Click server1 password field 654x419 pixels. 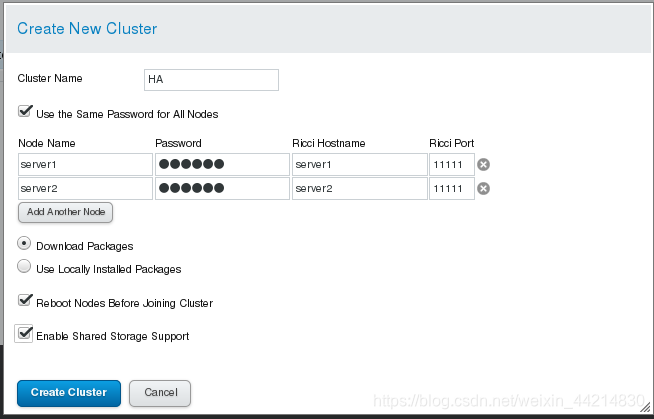click(x=222, y=165)
